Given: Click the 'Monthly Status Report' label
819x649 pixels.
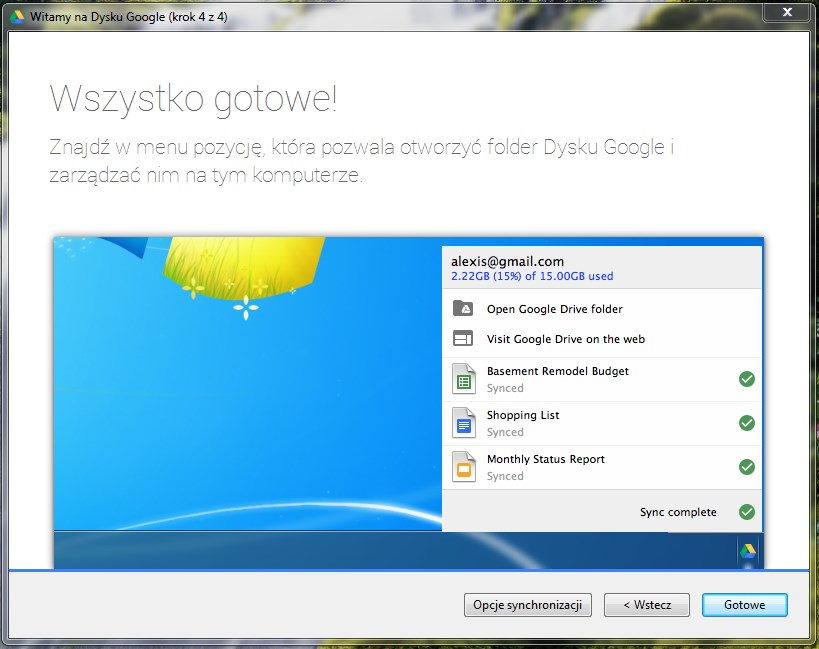Looking at the screenshot, I should pyautogui.click(x=546, y=459).
